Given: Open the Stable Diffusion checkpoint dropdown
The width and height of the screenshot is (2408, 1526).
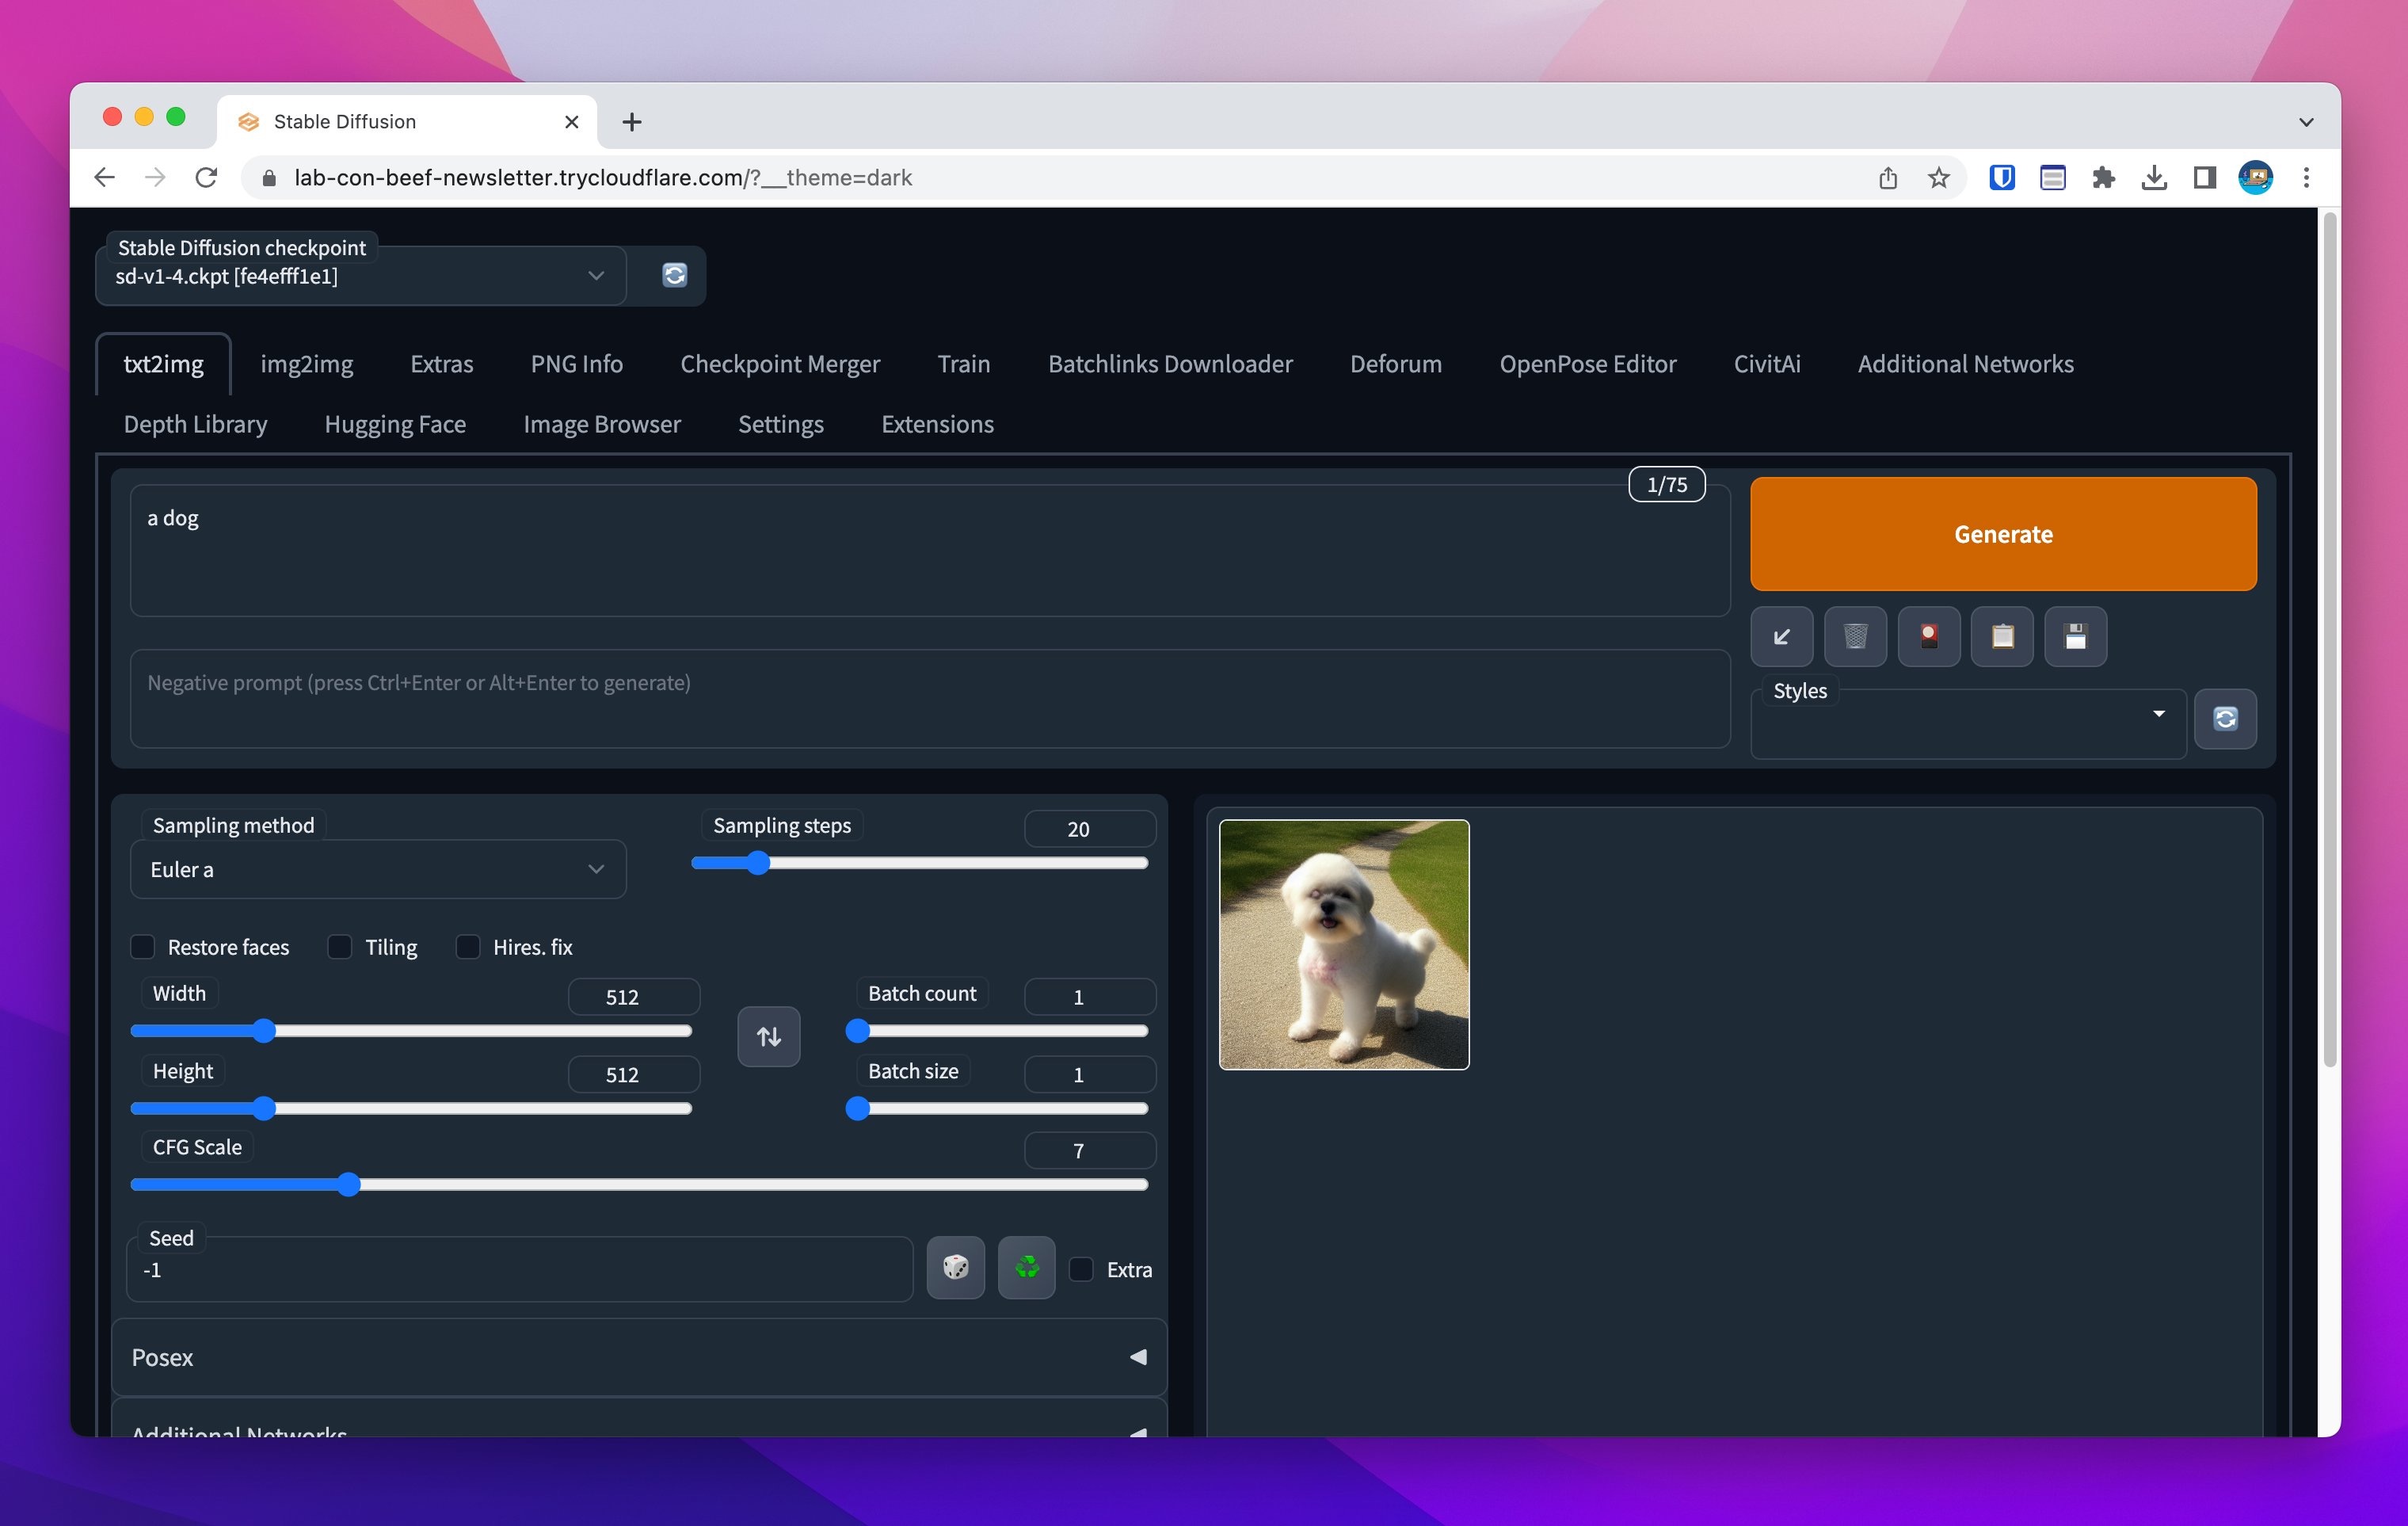Looking at the screenshot, I should (360, 276).
